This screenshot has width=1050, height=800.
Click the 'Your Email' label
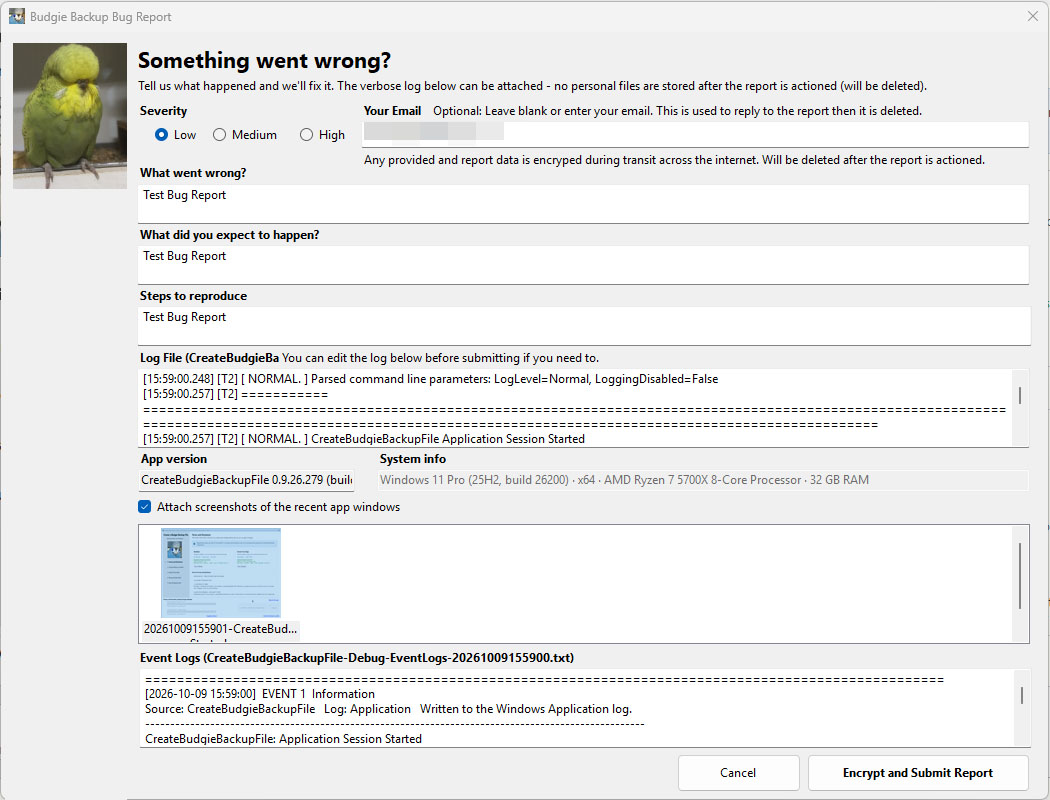coord(392,111)
